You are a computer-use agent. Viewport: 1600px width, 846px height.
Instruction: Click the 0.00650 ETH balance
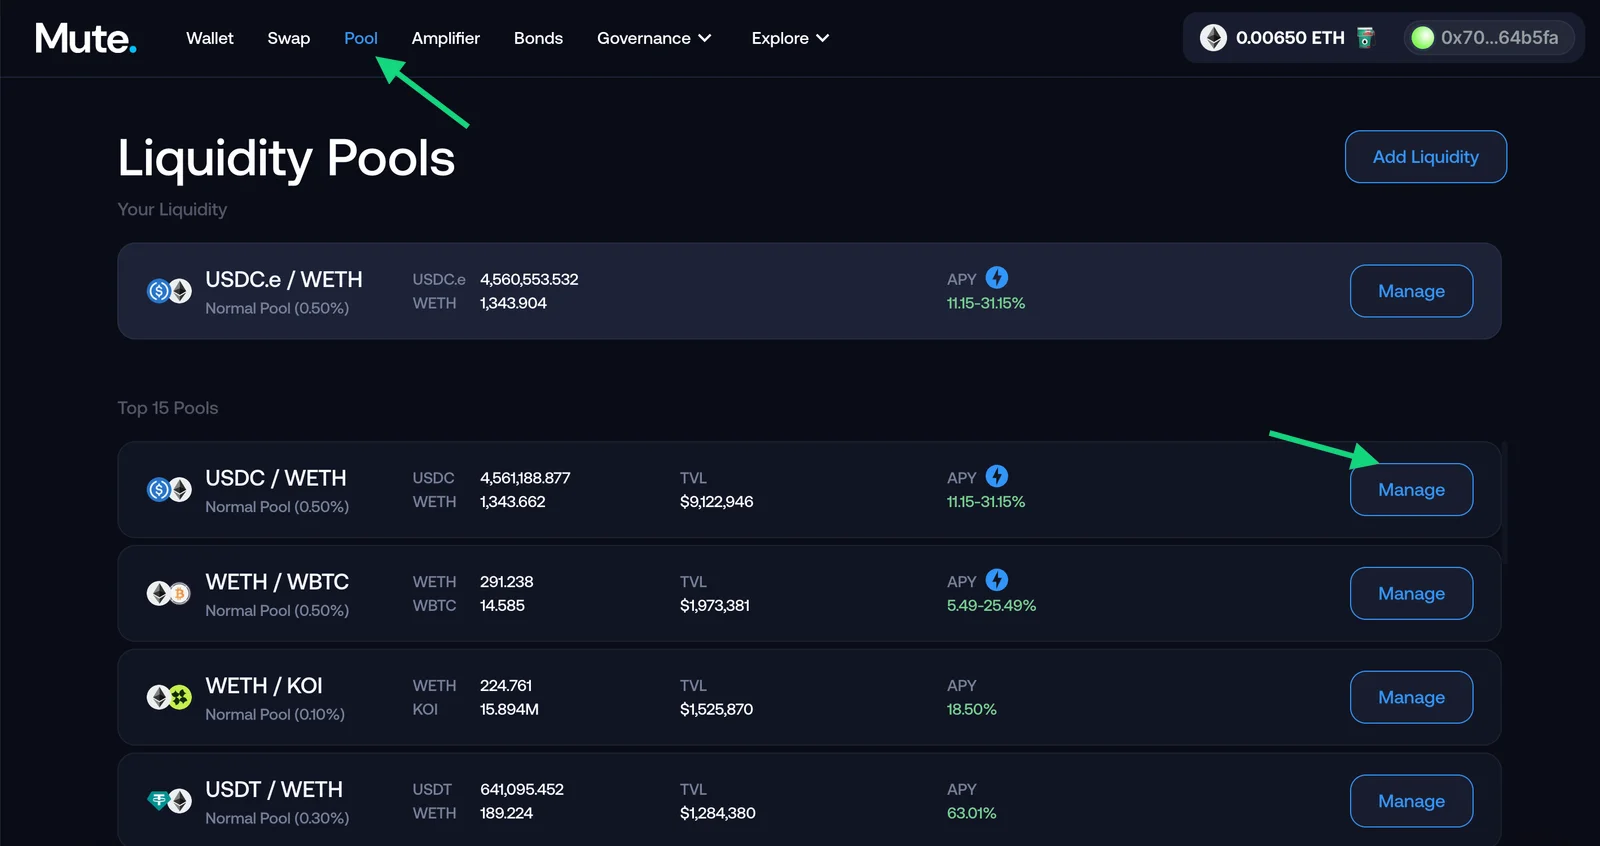coord(1290,38)
